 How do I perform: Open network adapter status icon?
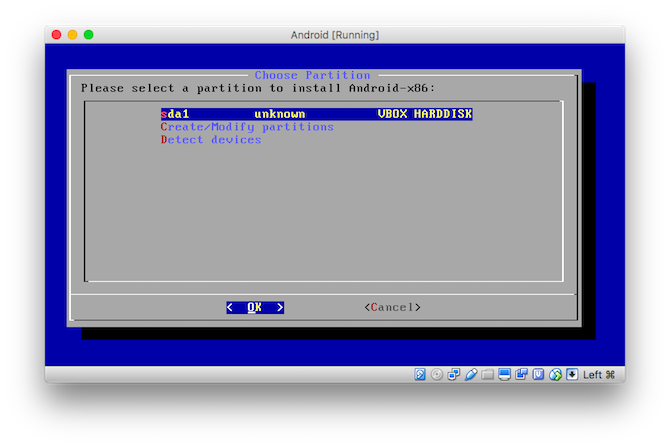[453, 375]
